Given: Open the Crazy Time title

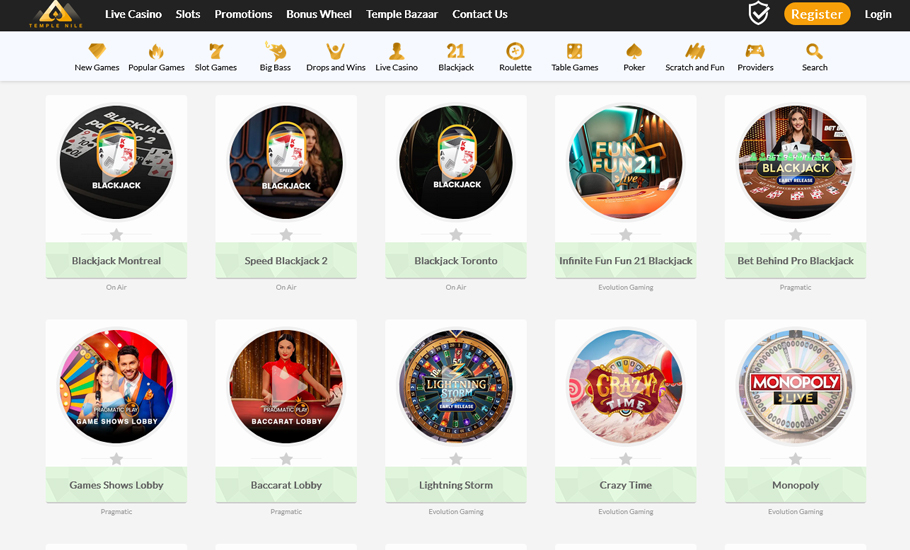Looking at the screenshot, I should pyautogui.click(x=626, y=485).
